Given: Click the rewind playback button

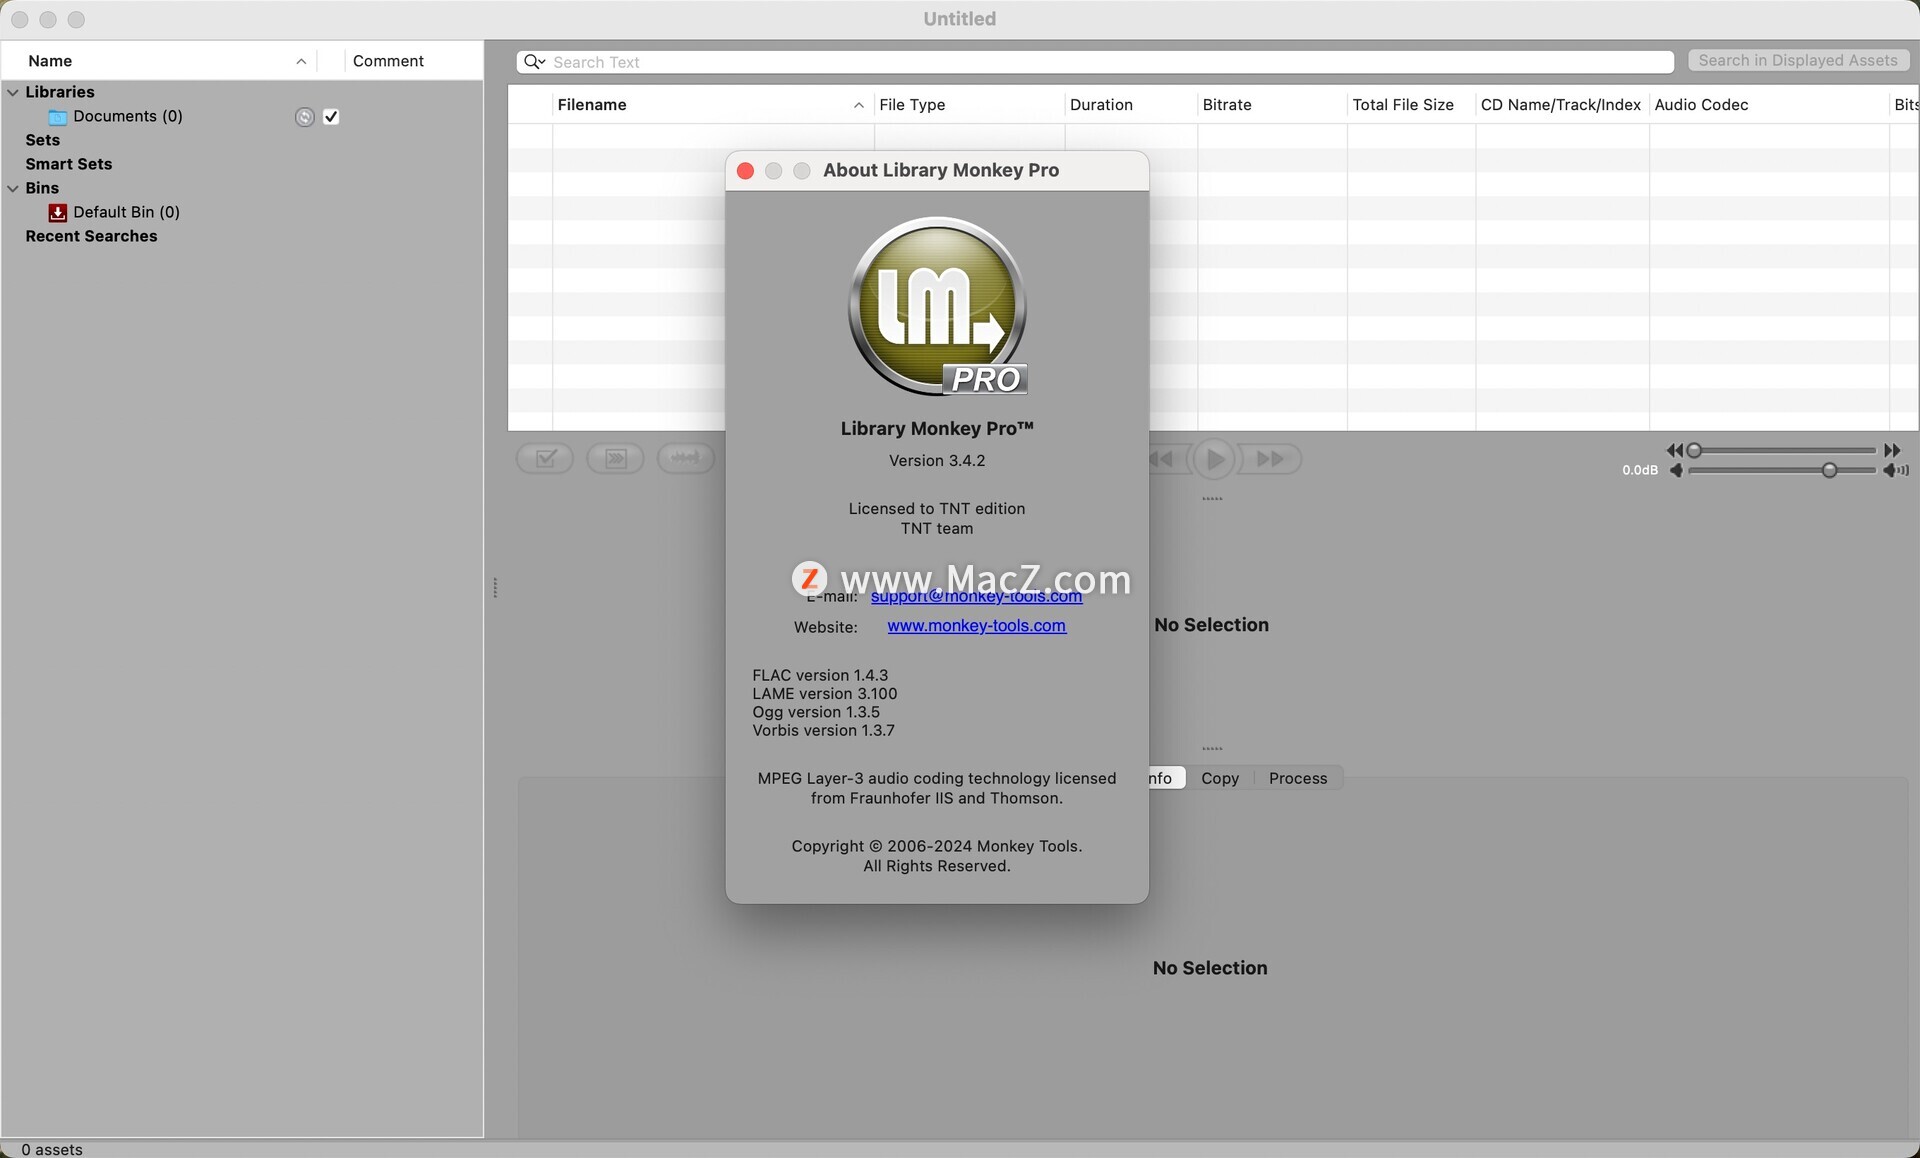Looking at the screenshot, I should [x=1163, y=459].
